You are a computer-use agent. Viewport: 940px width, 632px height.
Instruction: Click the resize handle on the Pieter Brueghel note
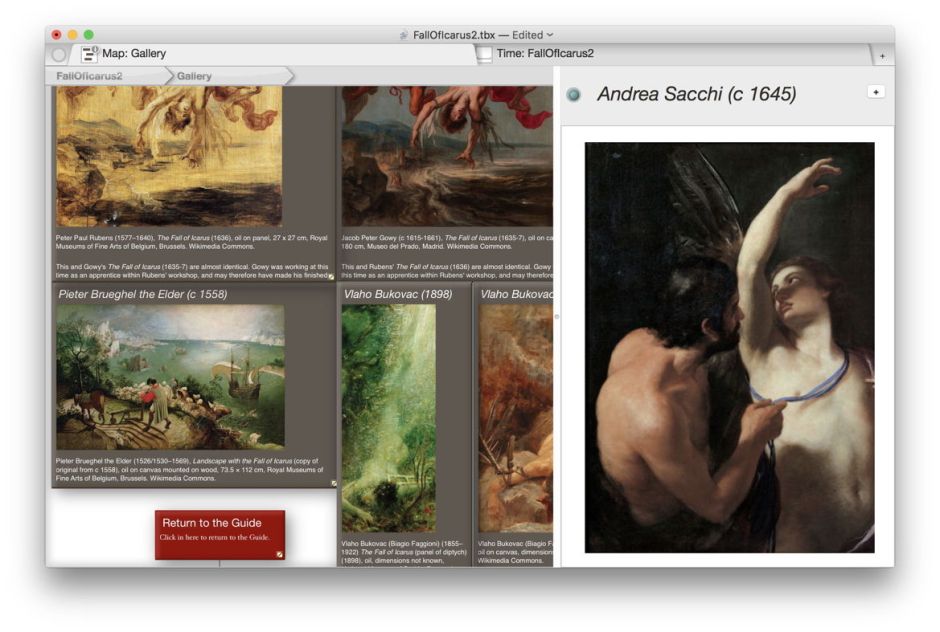coord(333,483)
